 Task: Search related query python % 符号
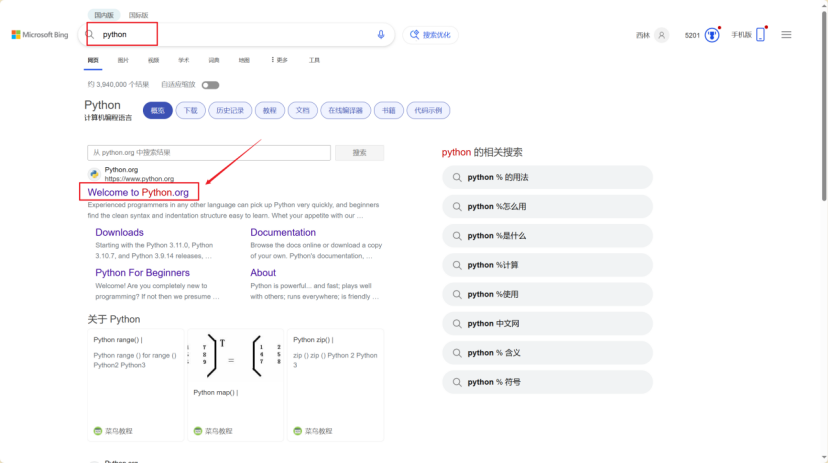(548, 382)
